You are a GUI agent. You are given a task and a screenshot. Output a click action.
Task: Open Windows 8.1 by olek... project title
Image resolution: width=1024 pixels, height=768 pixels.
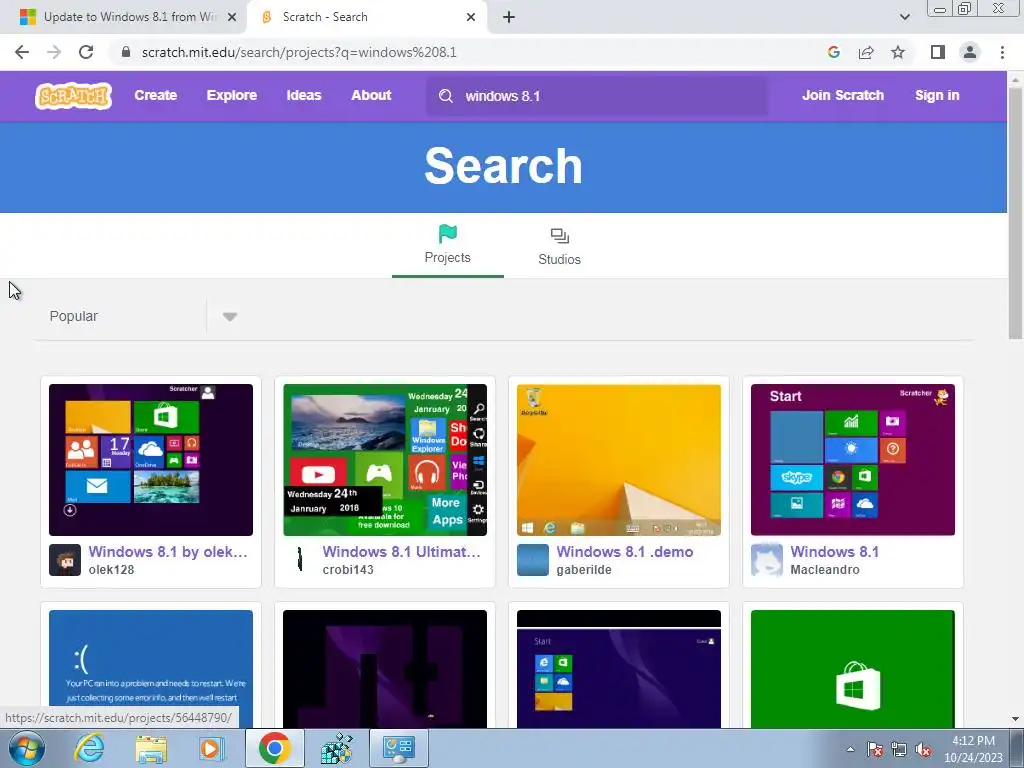point(168,552)
